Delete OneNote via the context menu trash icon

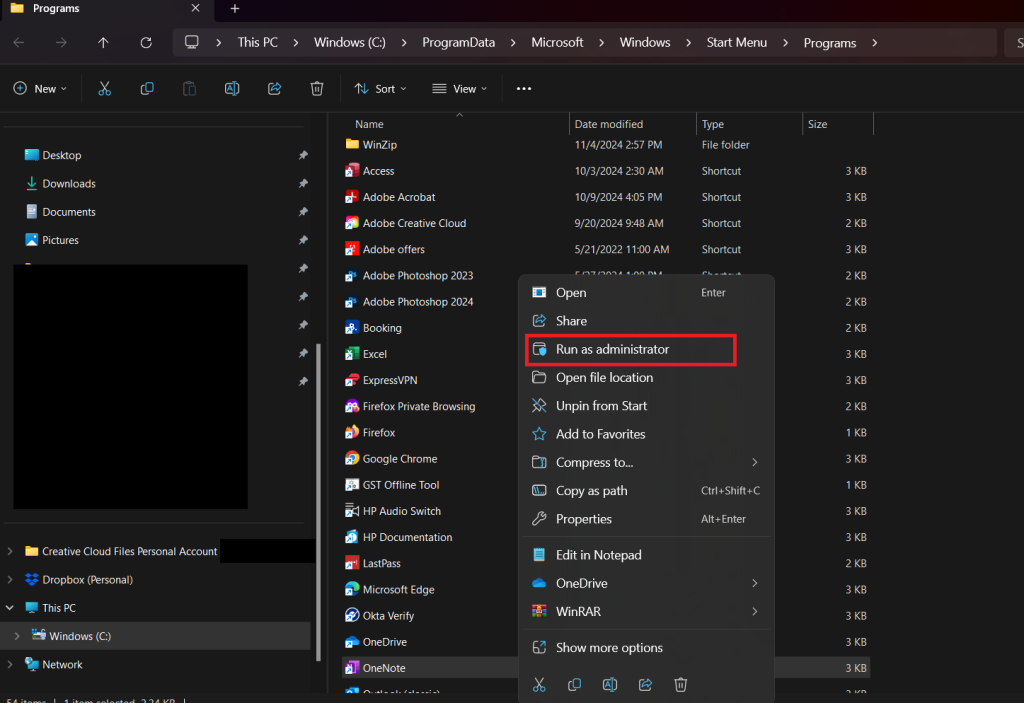point(680,684)
